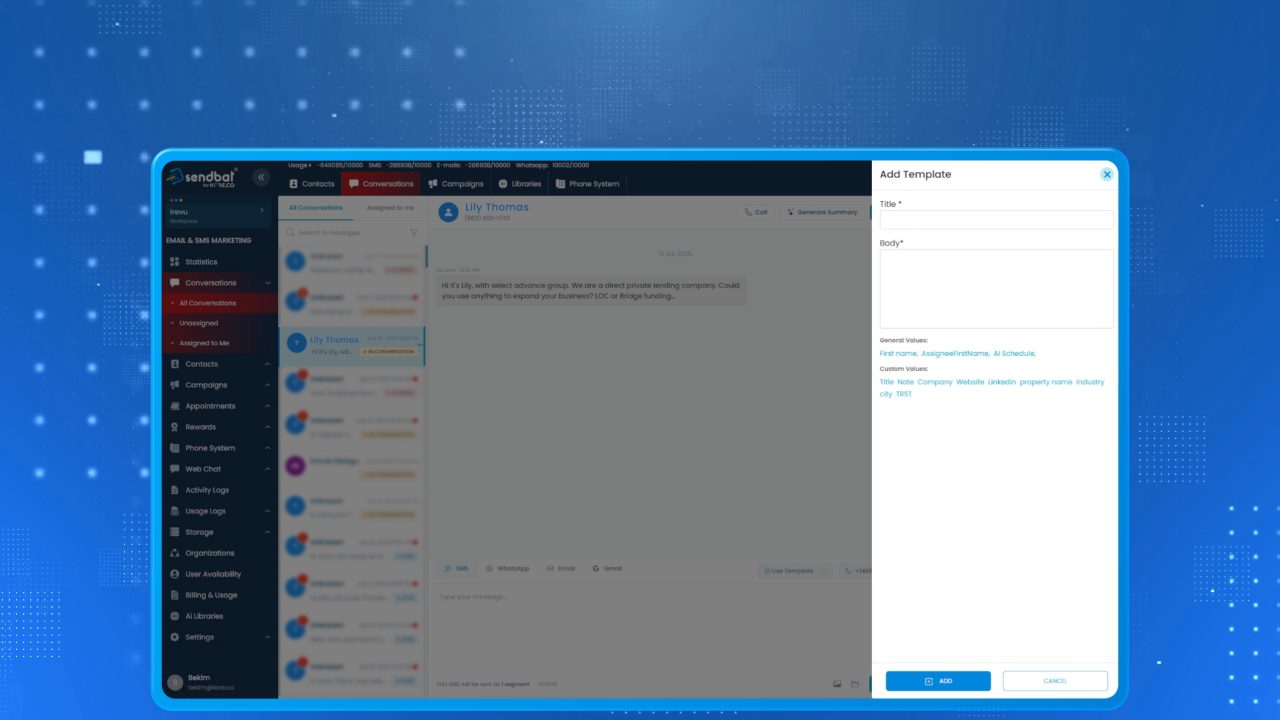Expand the Appointments section chevron

(x=267, y=406)
